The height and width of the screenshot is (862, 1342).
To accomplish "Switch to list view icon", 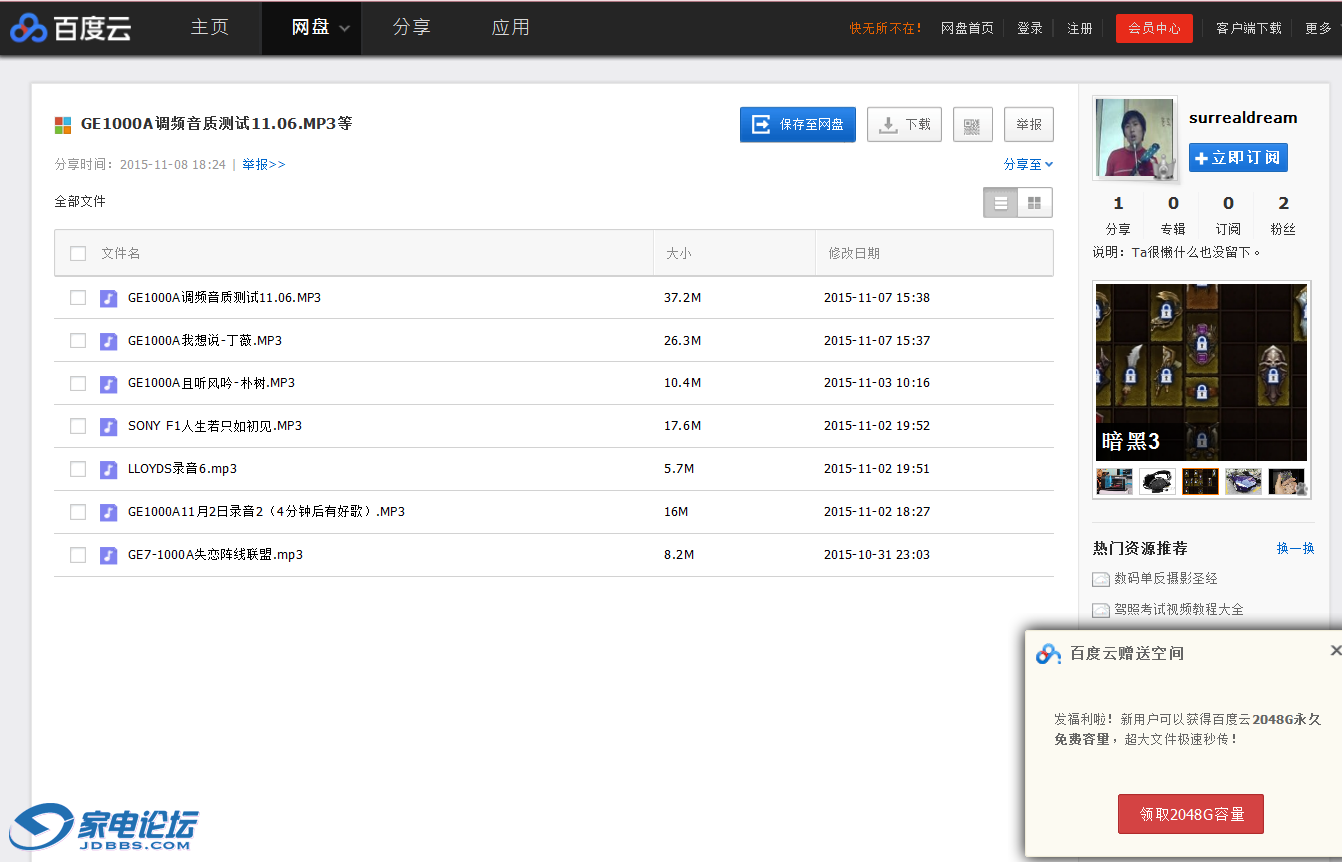I will (1000, 203).
